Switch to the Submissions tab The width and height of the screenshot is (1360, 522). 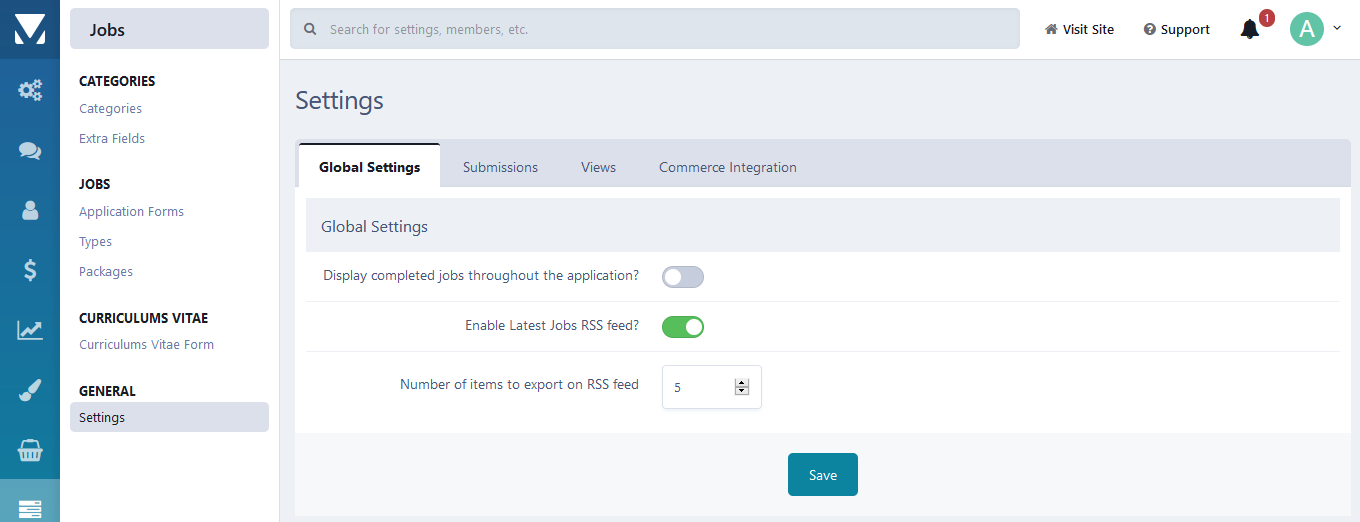500,167
